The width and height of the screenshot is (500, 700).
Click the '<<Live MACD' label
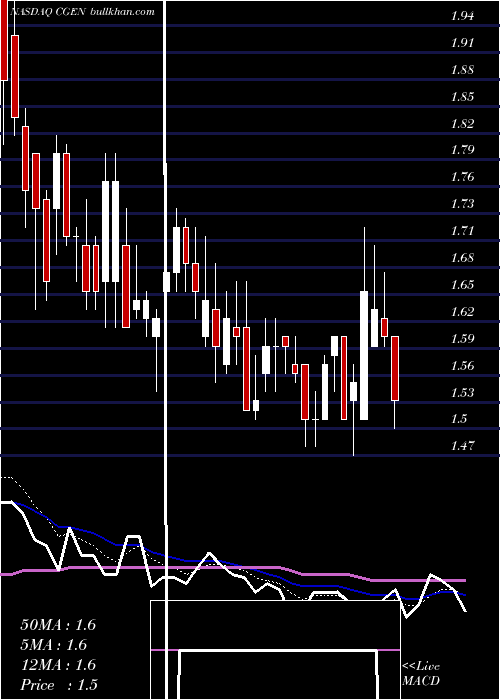[421, 674]
